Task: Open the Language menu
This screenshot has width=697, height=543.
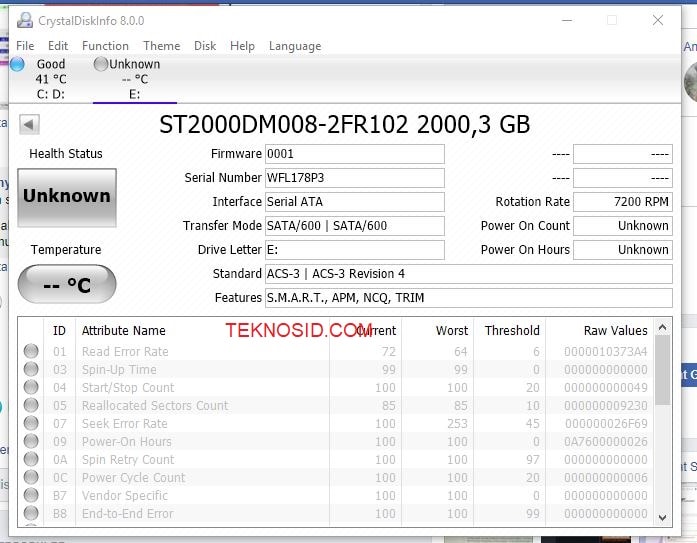Action: pos(295,46)
